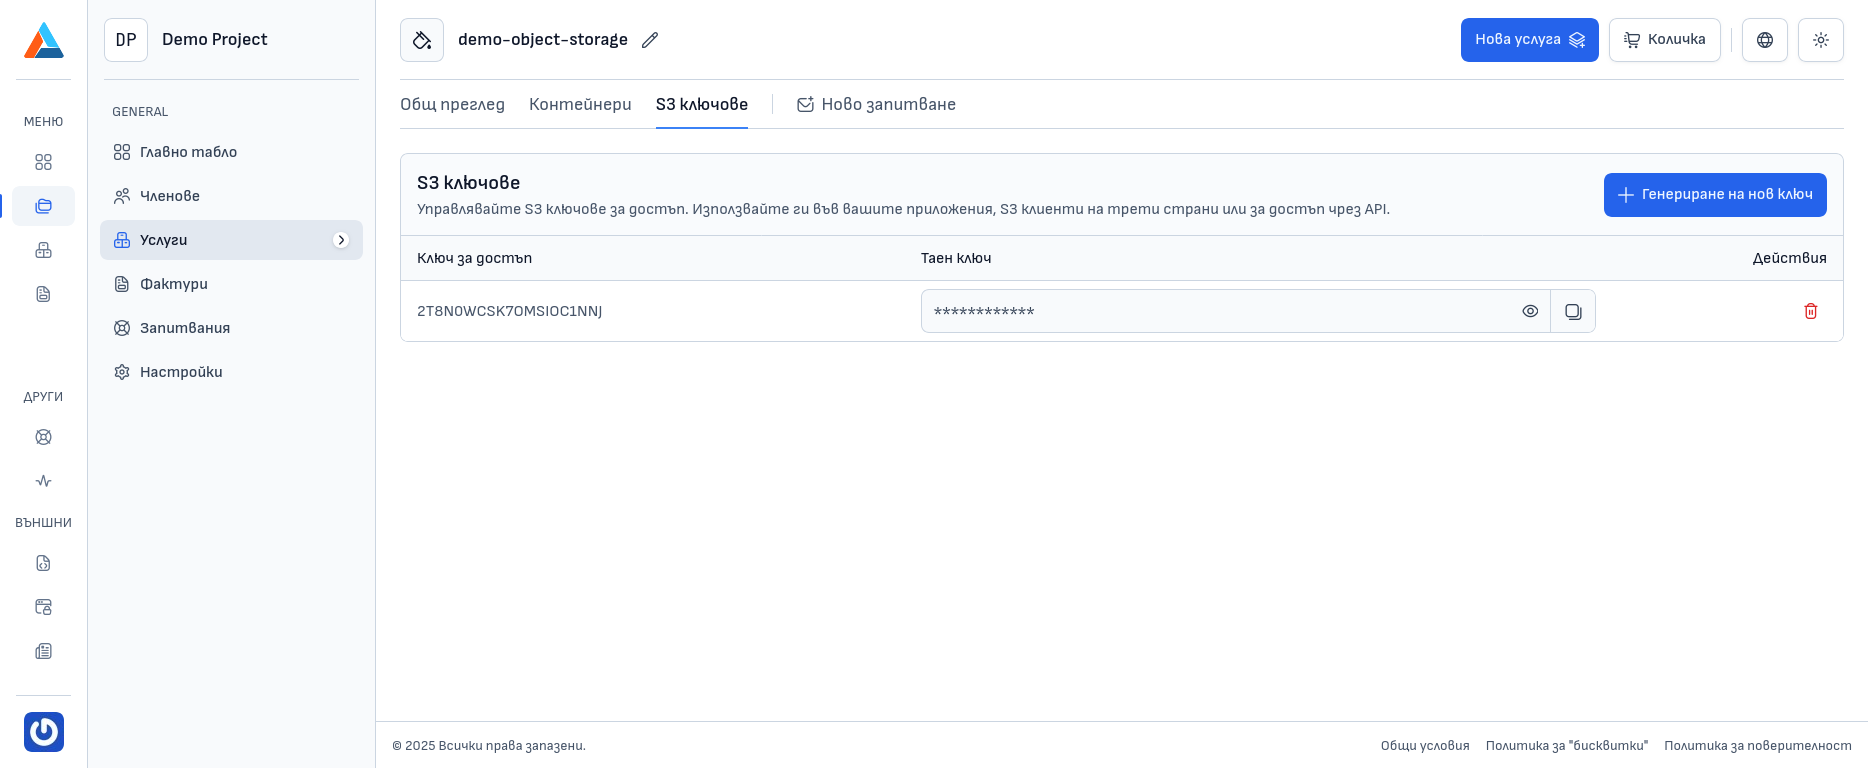Open Членове in the sidebar
1868x768 pixels.
[170, 196]
